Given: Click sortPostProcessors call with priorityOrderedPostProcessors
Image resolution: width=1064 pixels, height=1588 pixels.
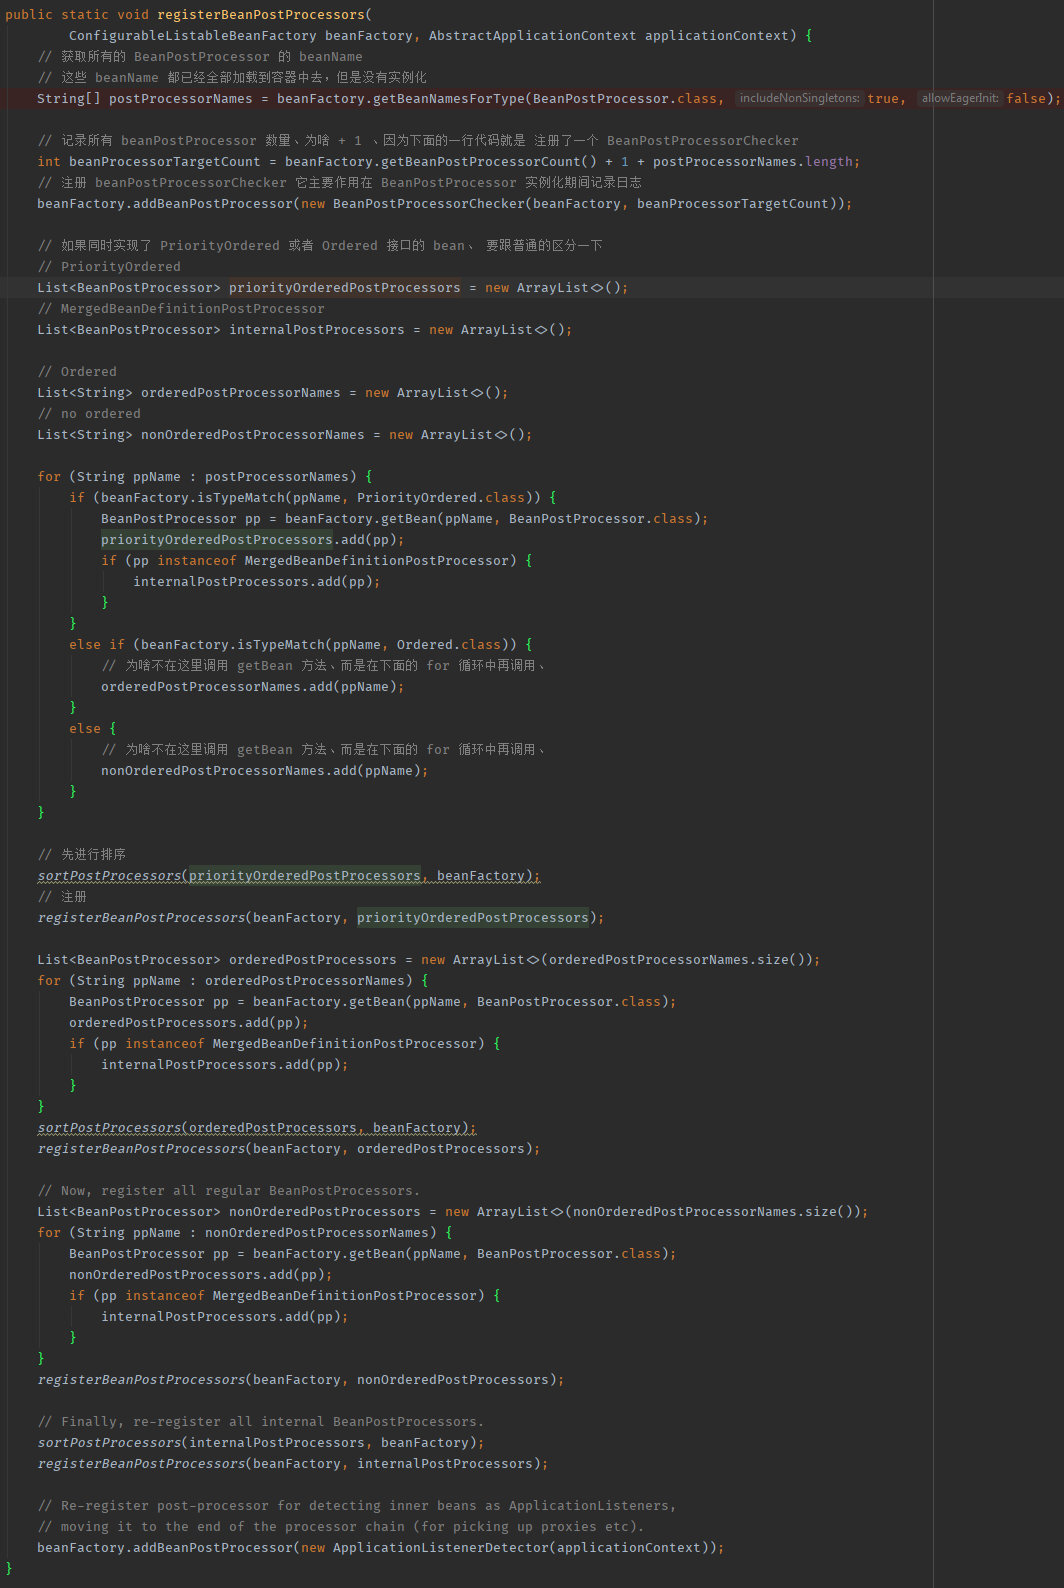Looking at the screenshot, I should click(x=289, y=875).
